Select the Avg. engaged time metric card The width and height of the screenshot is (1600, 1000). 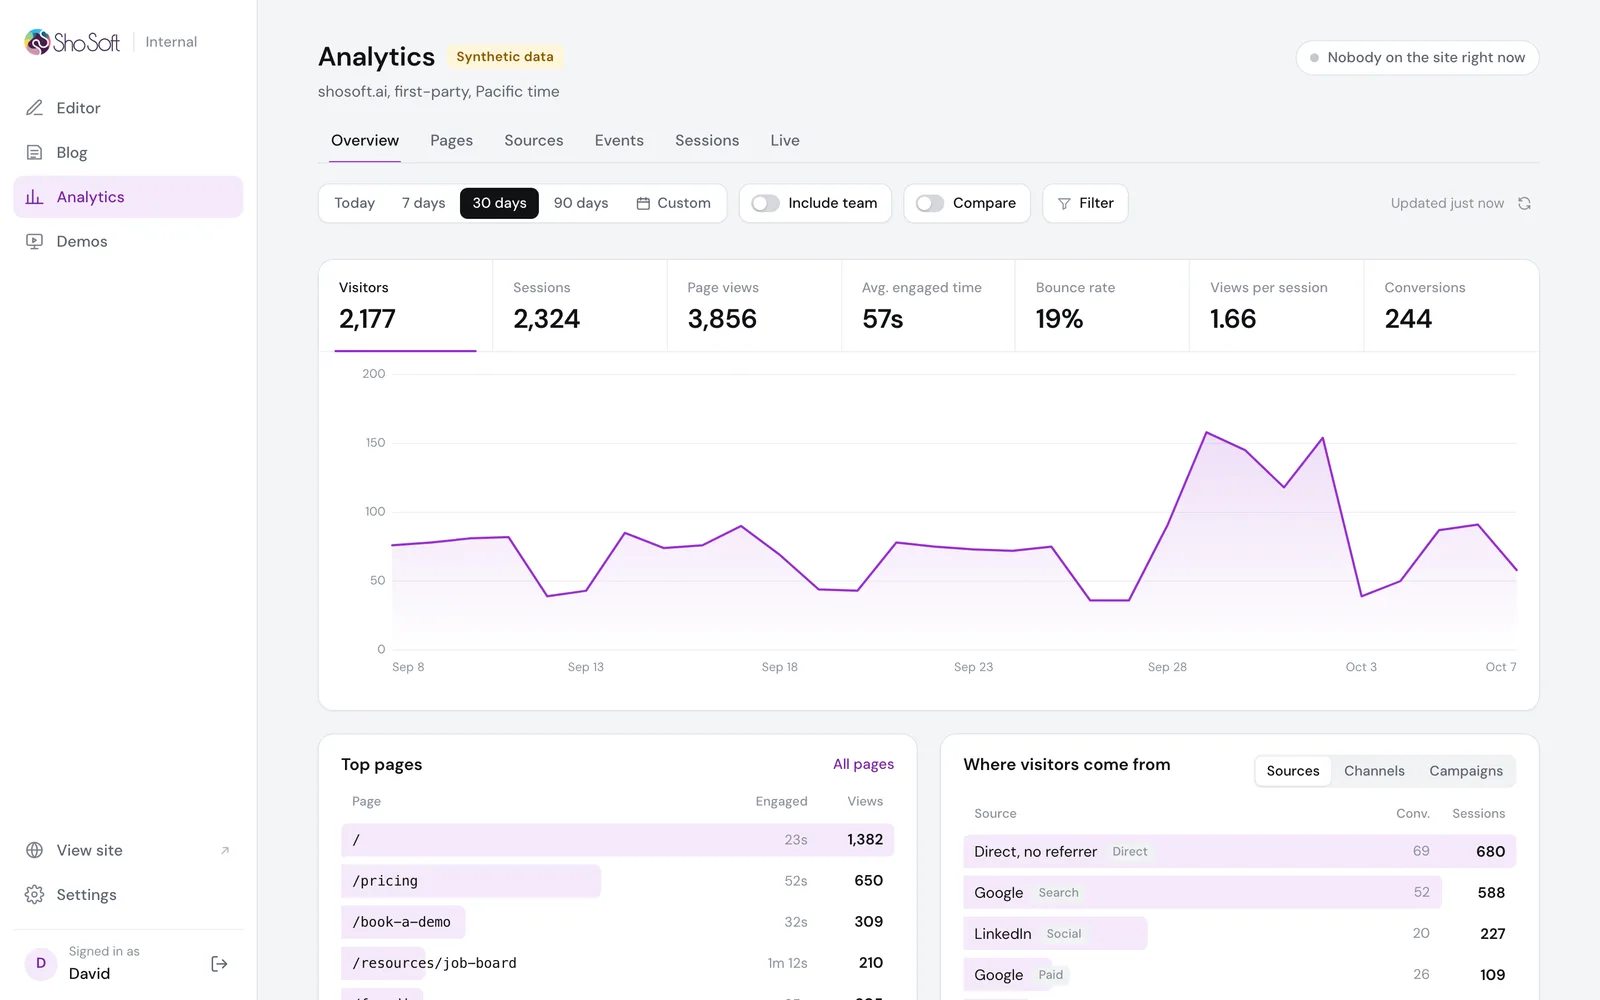928,306
